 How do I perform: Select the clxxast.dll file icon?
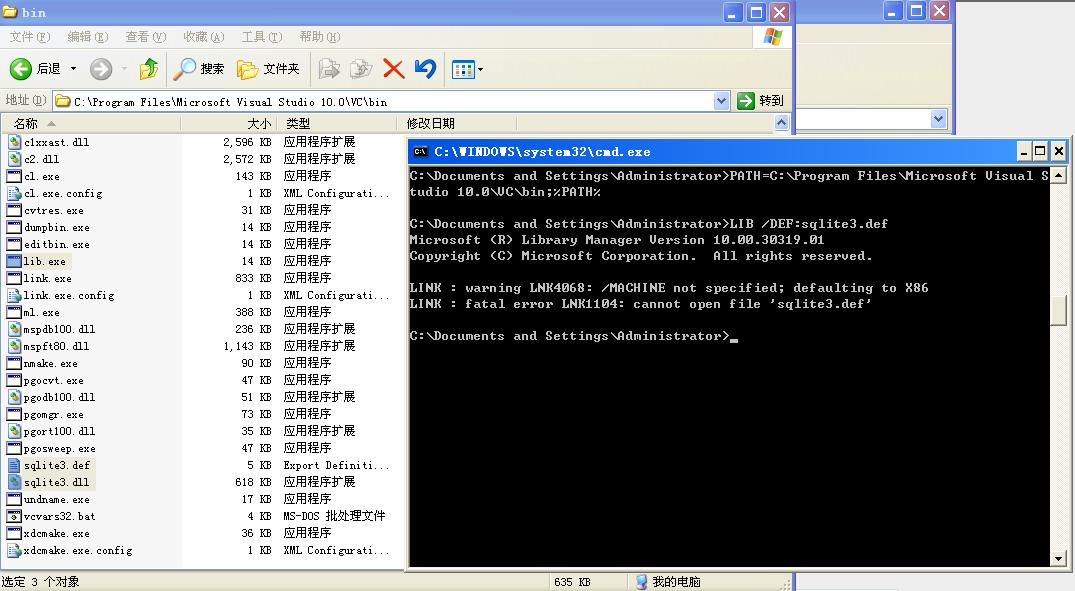click(x=14, y=142)
